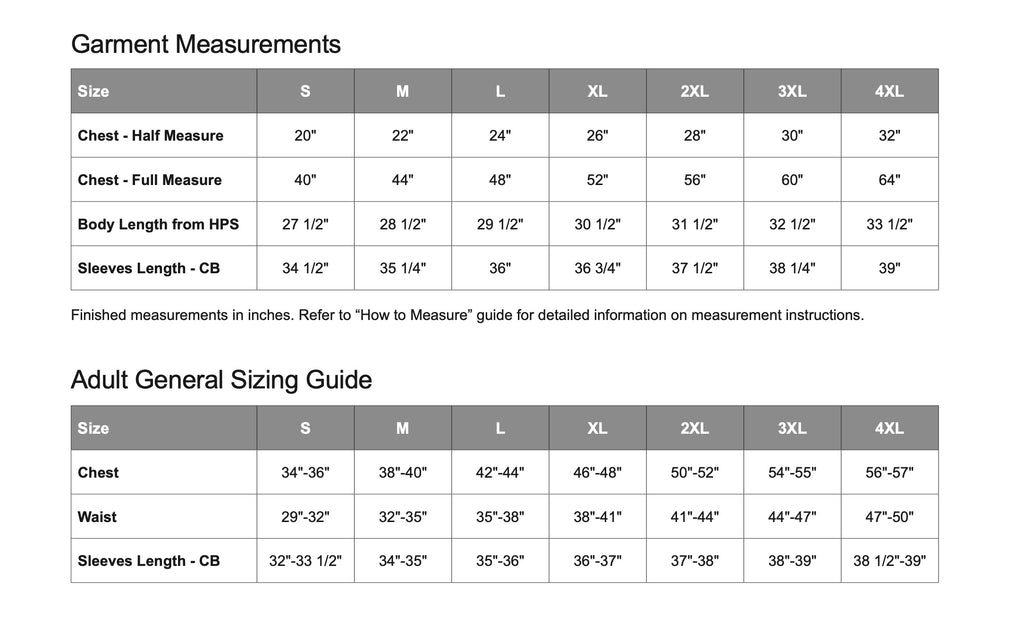Click the 3XL header in Sizing Guide table
This screenshot has width=1024, height=632.
coord(792,428)
